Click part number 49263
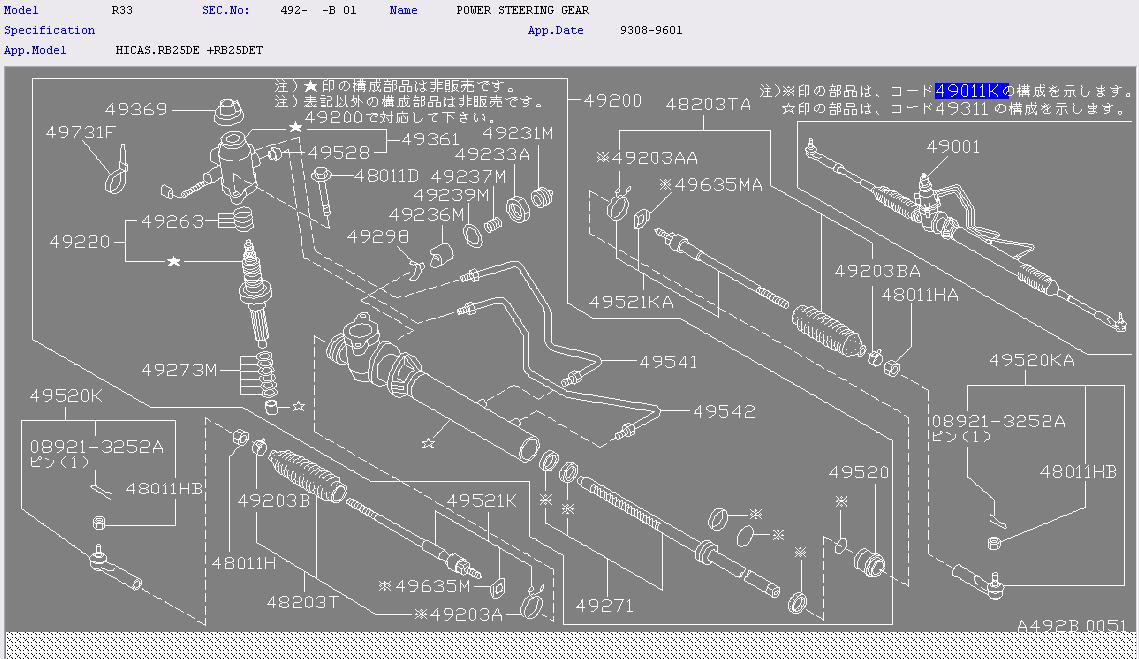Screen dimensions: 1139x659 tap(172, 222)
